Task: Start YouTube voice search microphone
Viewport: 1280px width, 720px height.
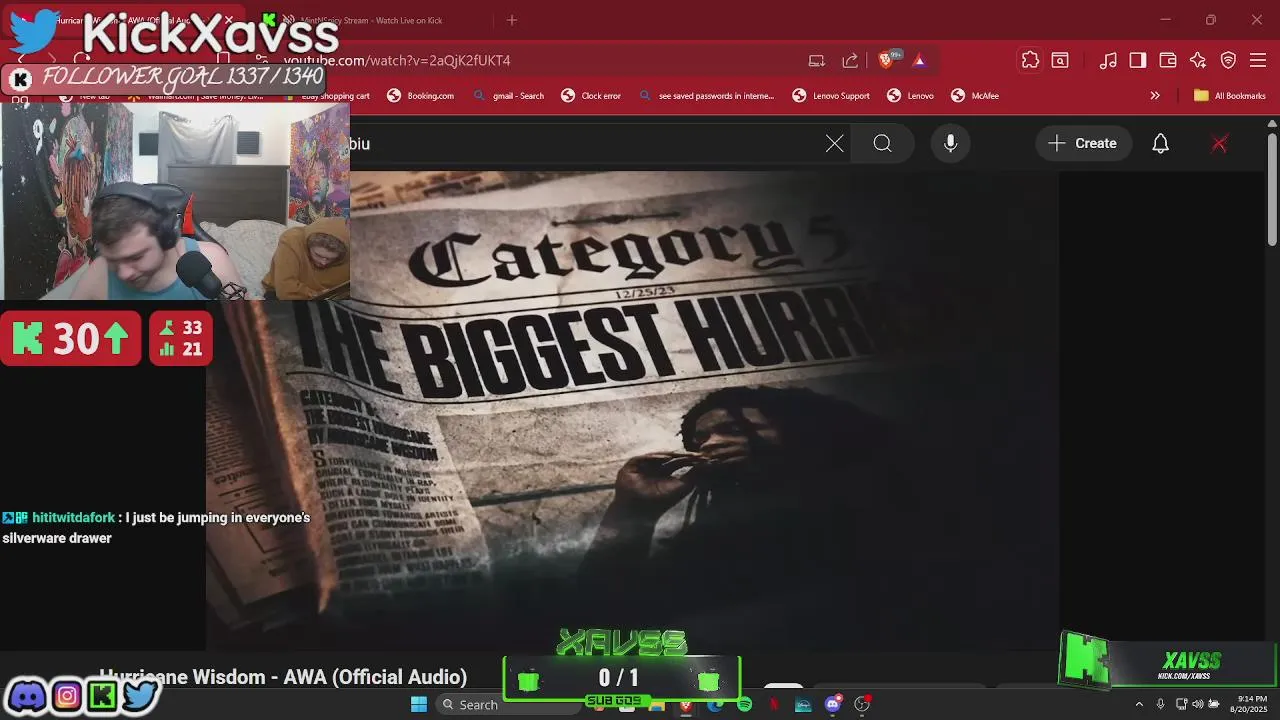Action: click(951, 144)
